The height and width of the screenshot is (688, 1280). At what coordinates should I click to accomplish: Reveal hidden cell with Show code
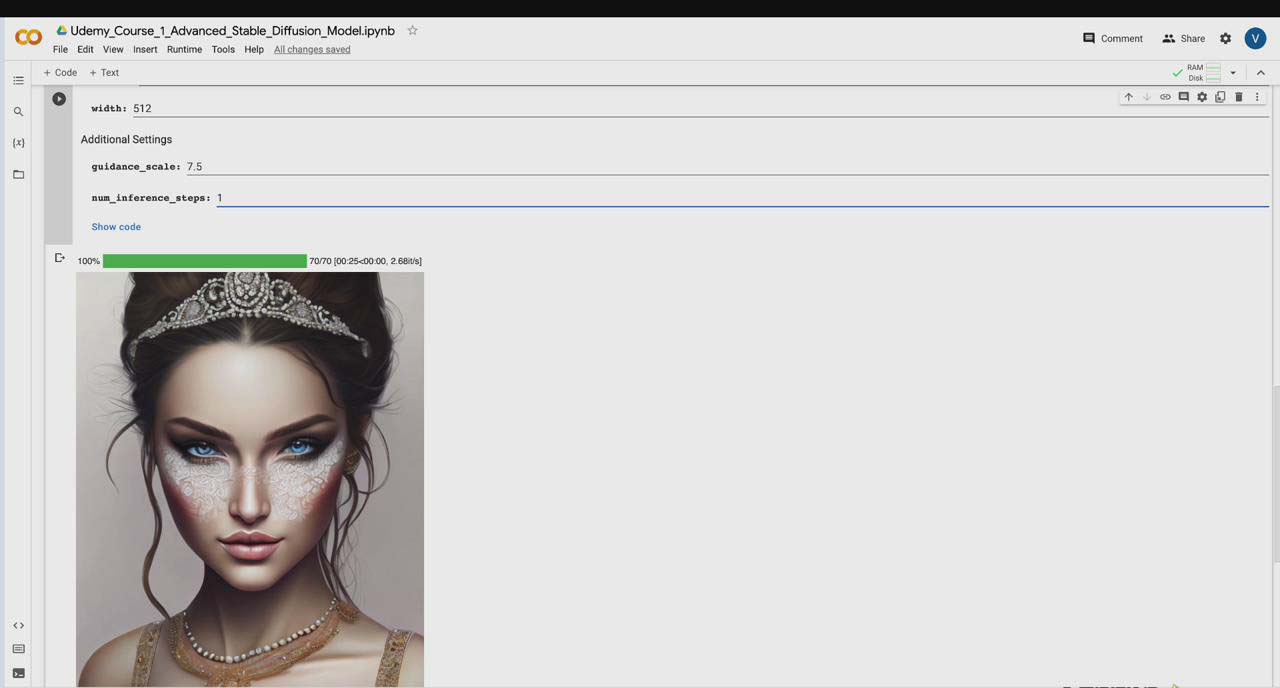click(x=116, y=227)
